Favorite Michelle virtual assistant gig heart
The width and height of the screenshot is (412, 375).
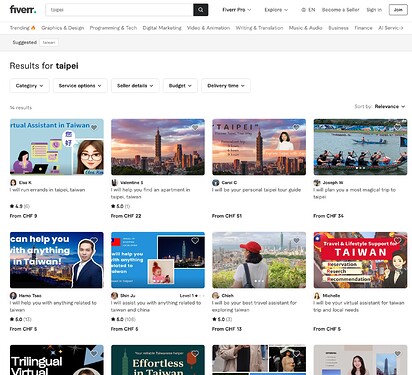(398, 240)
